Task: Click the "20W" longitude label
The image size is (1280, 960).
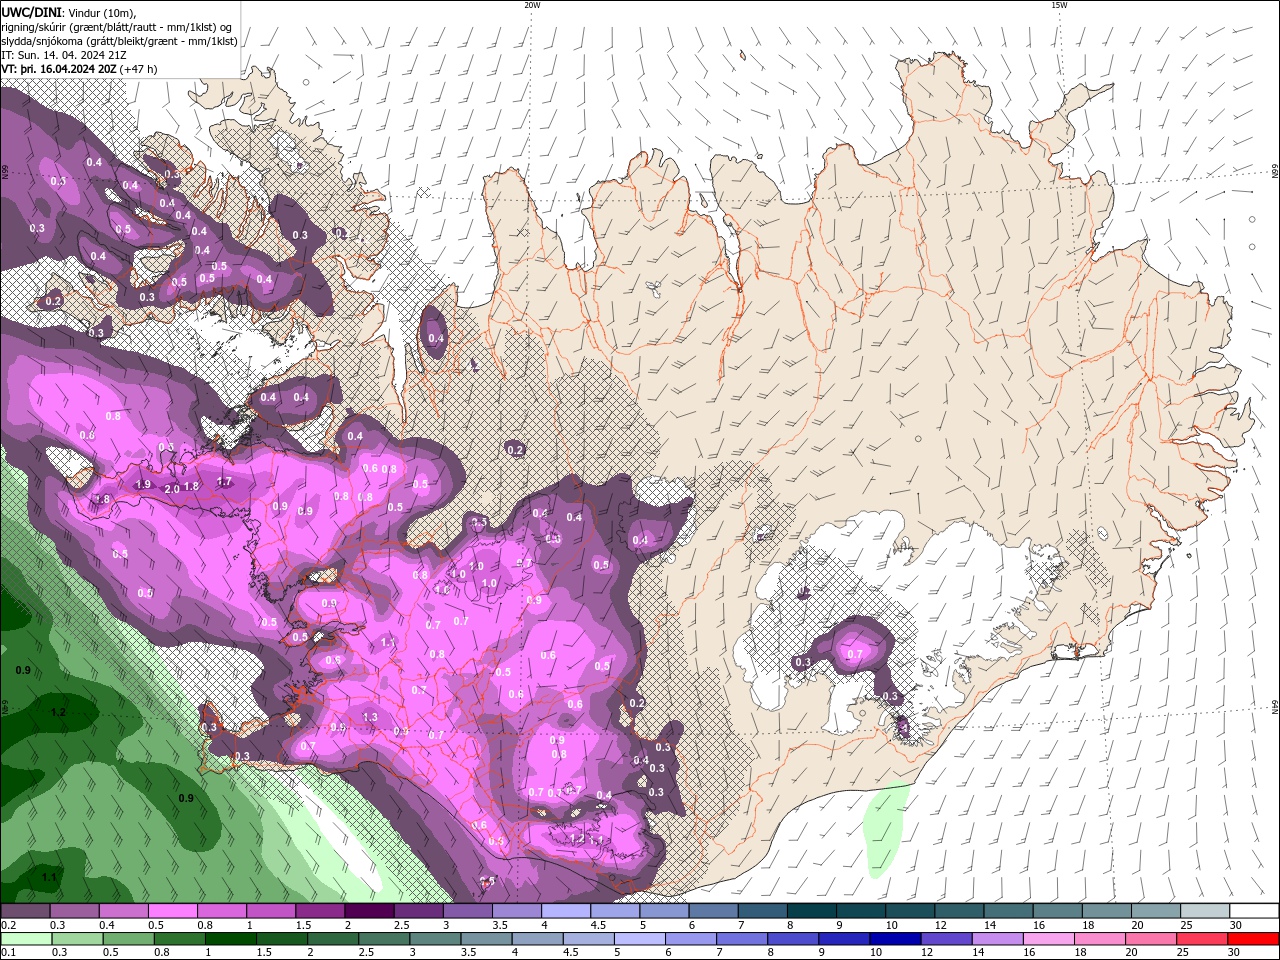Action: click(x=532, y=5)
